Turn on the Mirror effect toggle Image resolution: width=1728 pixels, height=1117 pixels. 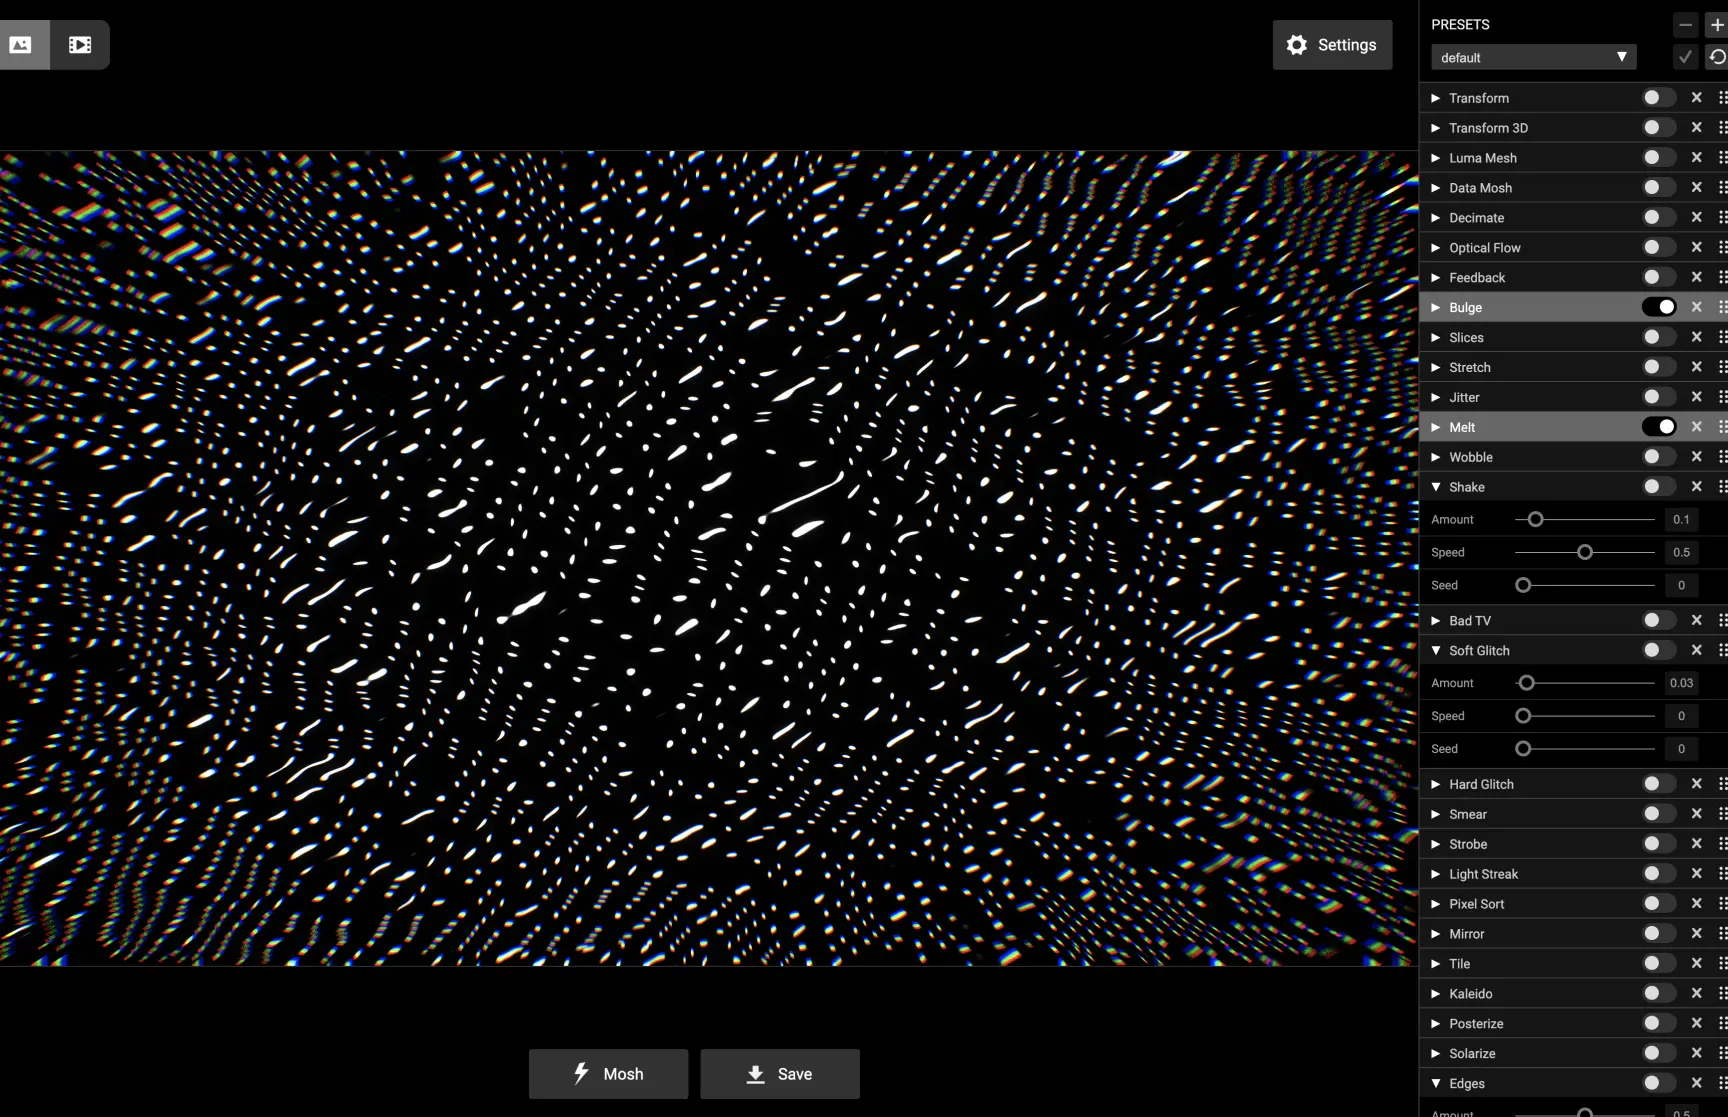(x=1659, y=935)
